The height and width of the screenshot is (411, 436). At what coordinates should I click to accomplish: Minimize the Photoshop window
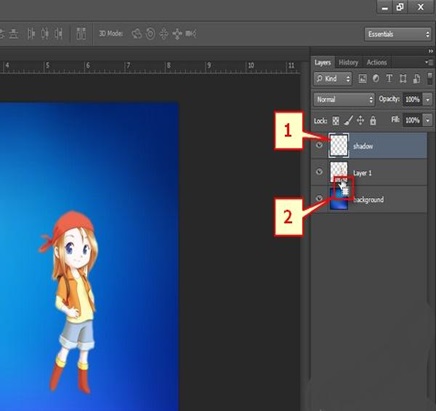tap(385, 7)
